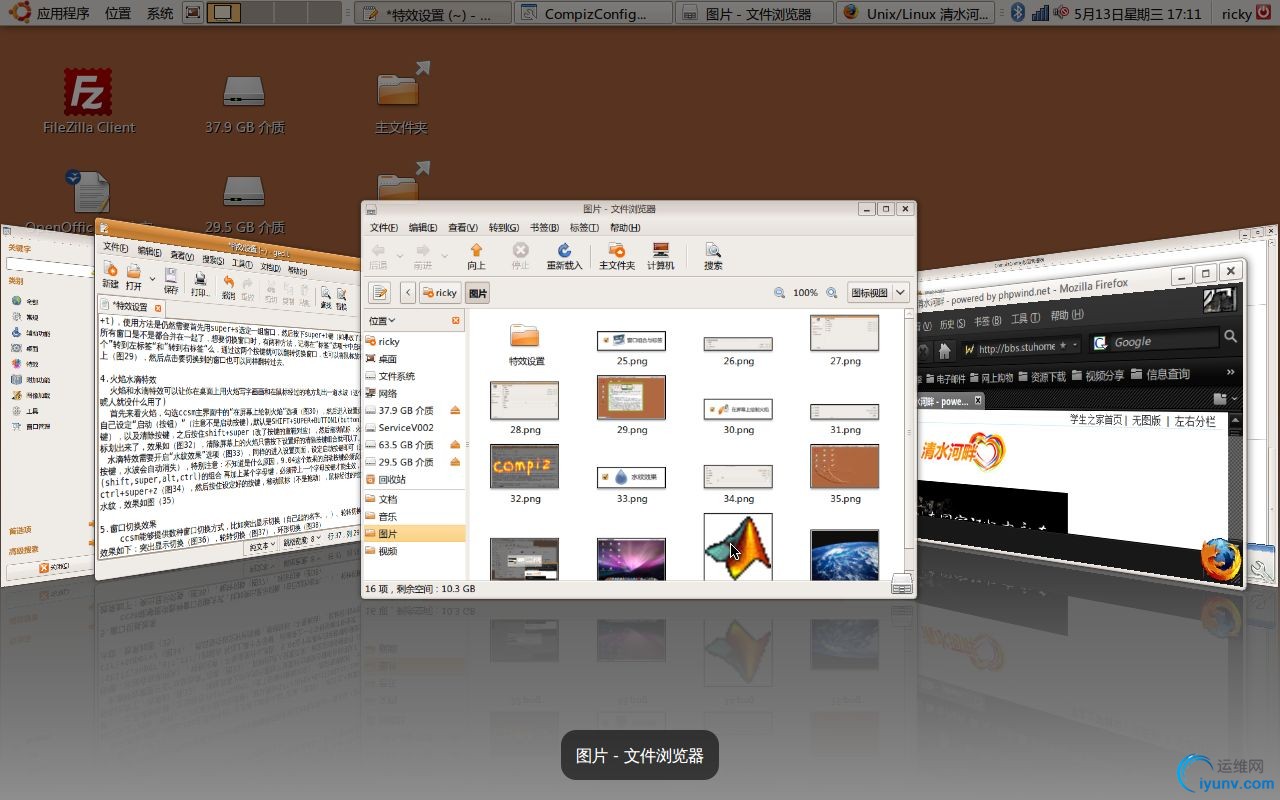
Task: Click the 重新载入 (Reload) icon in file browser
Action: click(564, 256)
